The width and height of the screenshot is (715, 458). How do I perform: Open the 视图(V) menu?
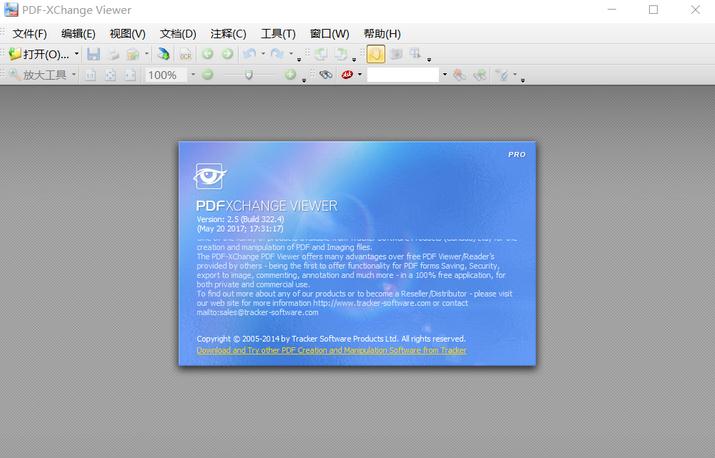tap(127, 34)
